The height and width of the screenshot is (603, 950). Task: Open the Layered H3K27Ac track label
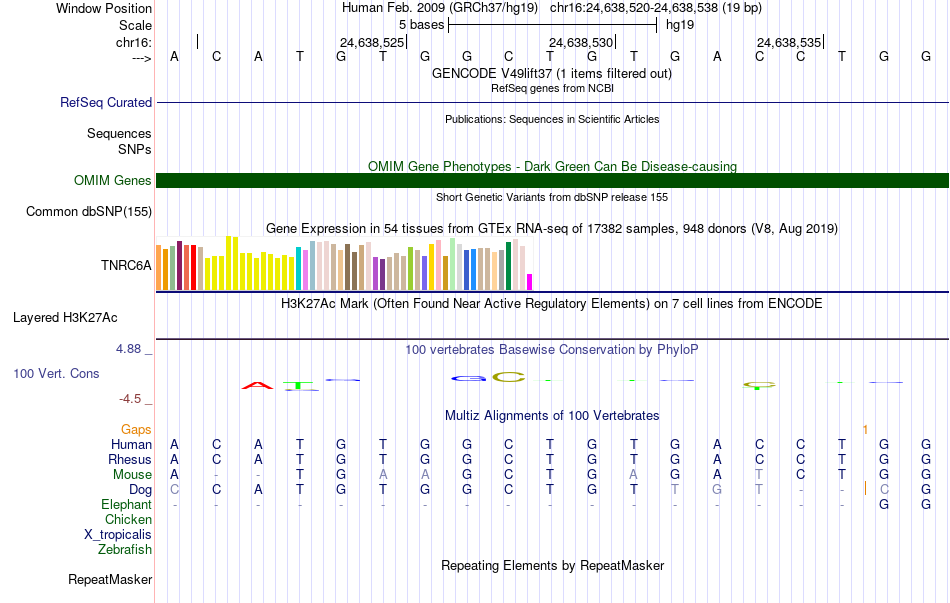coord(65,318)
